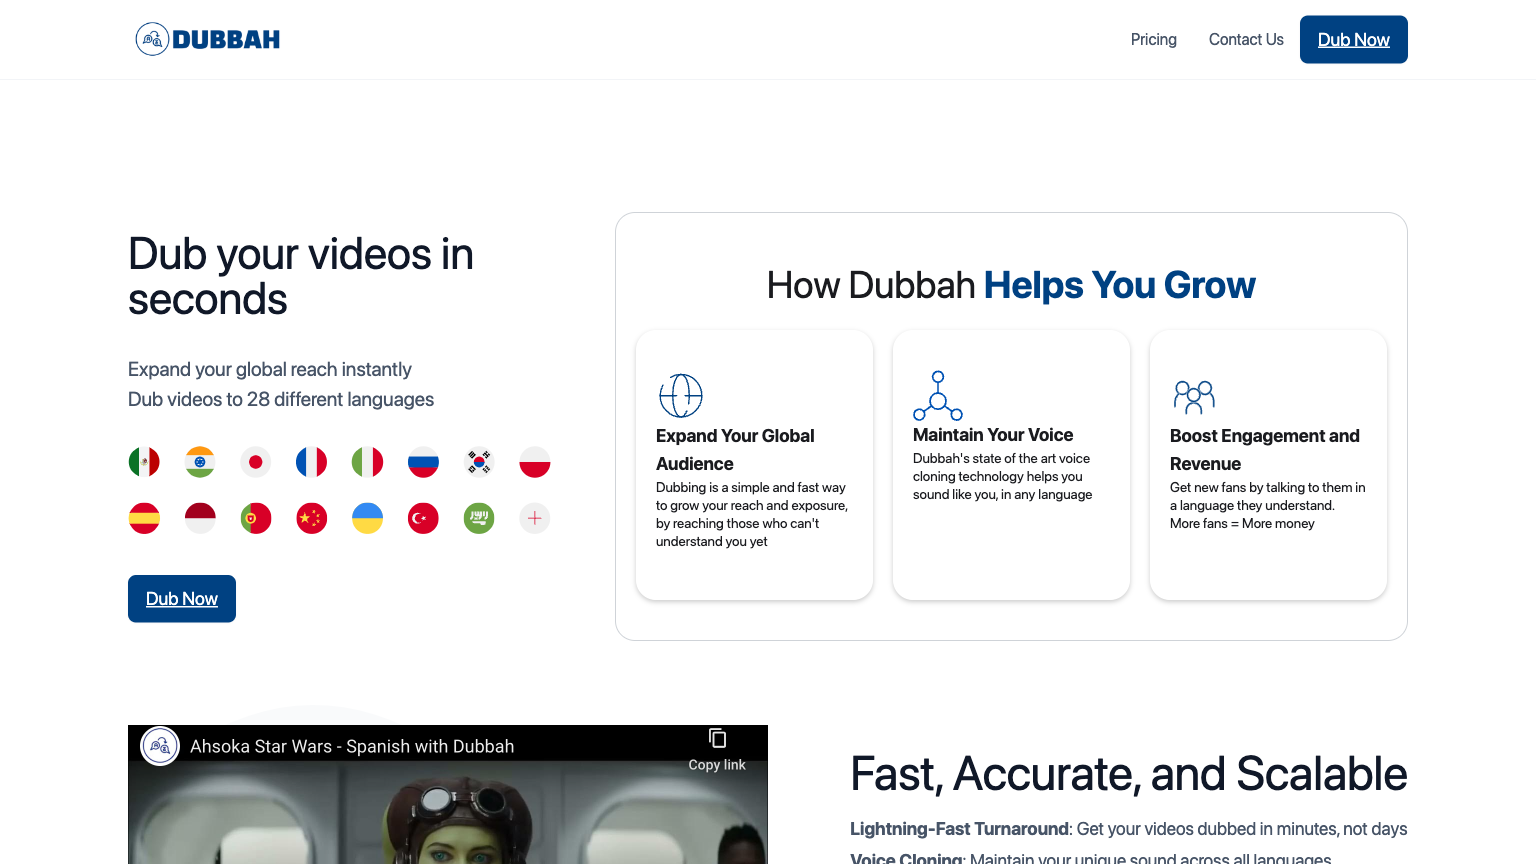1536x864 pixels.
Task: Play the Ahsoka Star Wars Spanish video
Action: tap(448, 820)
